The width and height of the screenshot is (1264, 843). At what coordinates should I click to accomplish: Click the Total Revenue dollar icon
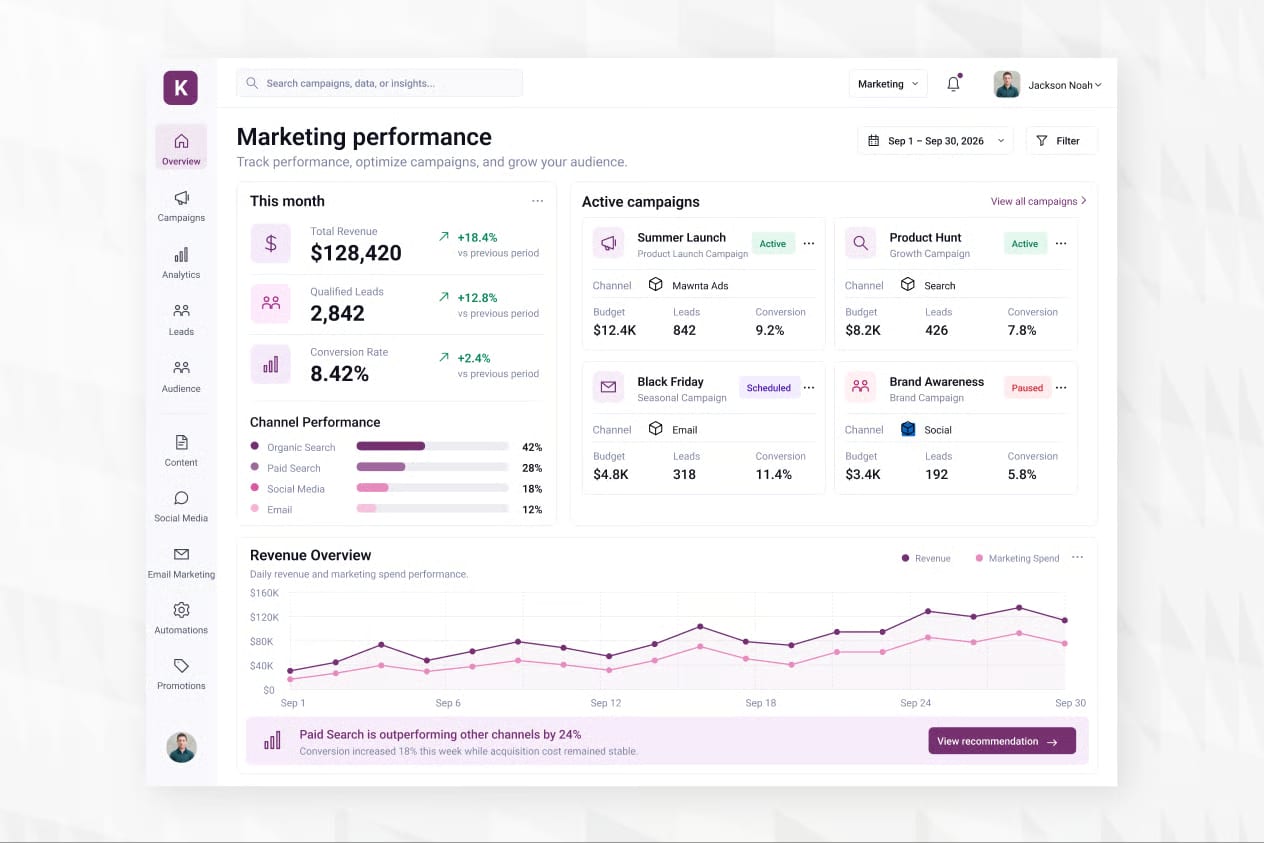(270, 243)
